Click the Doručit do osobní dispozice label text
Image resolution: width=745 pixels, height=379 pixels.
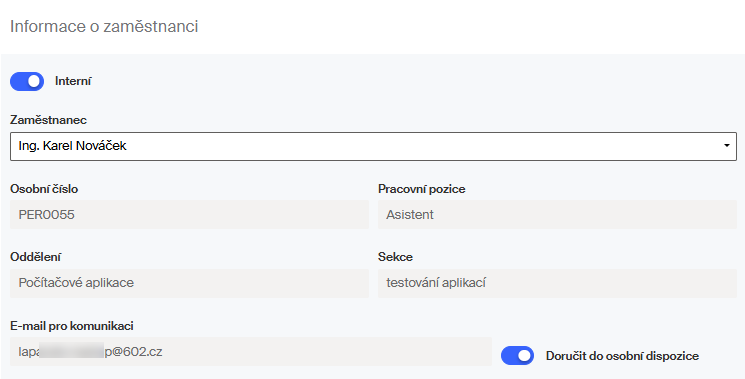pyautogui.click(x=622, y=356)
